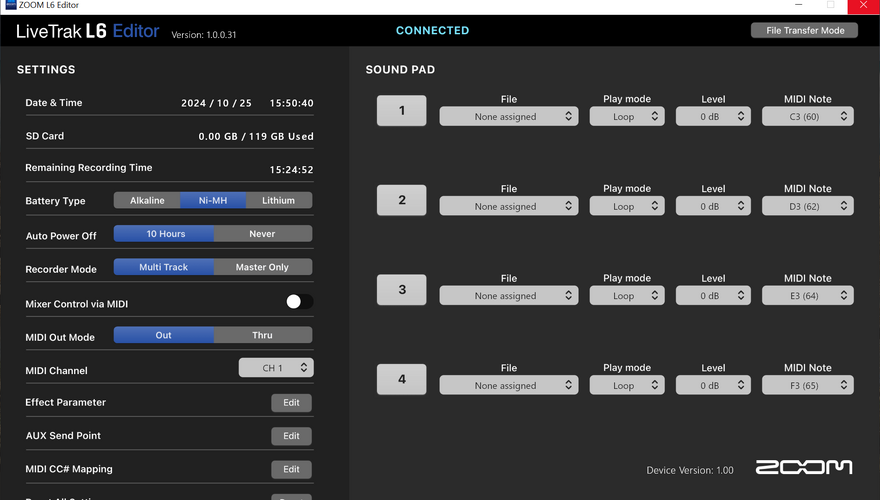Trigger sound pad 3
This screenshot has height=500, width=880.
pos(401,290)
